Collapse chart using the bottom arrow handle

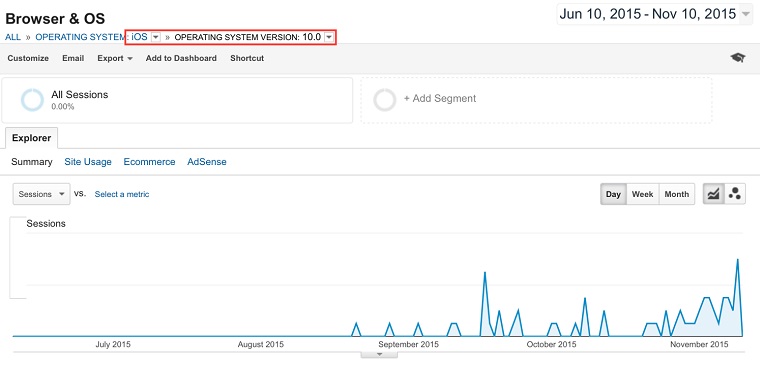click(x=380, y=354)
